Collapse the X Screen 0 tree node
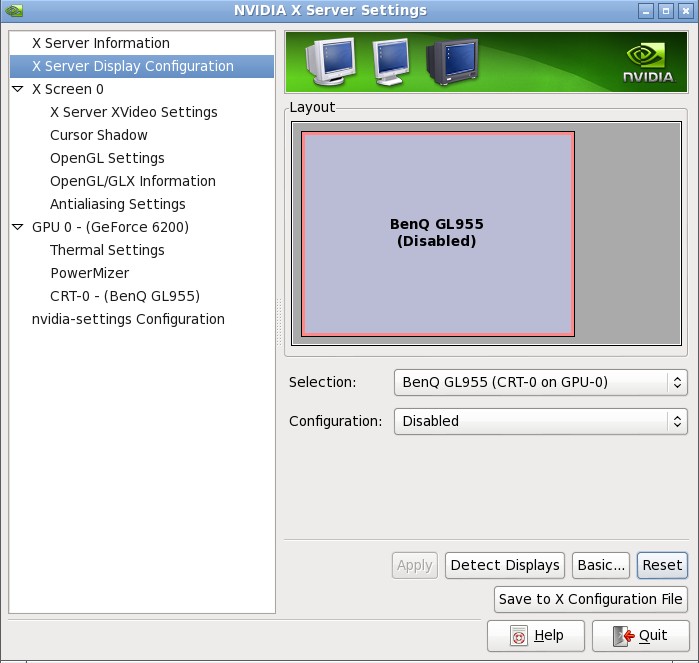The width and height of the screenshot is (699, 663). click(x=18, y=89)
